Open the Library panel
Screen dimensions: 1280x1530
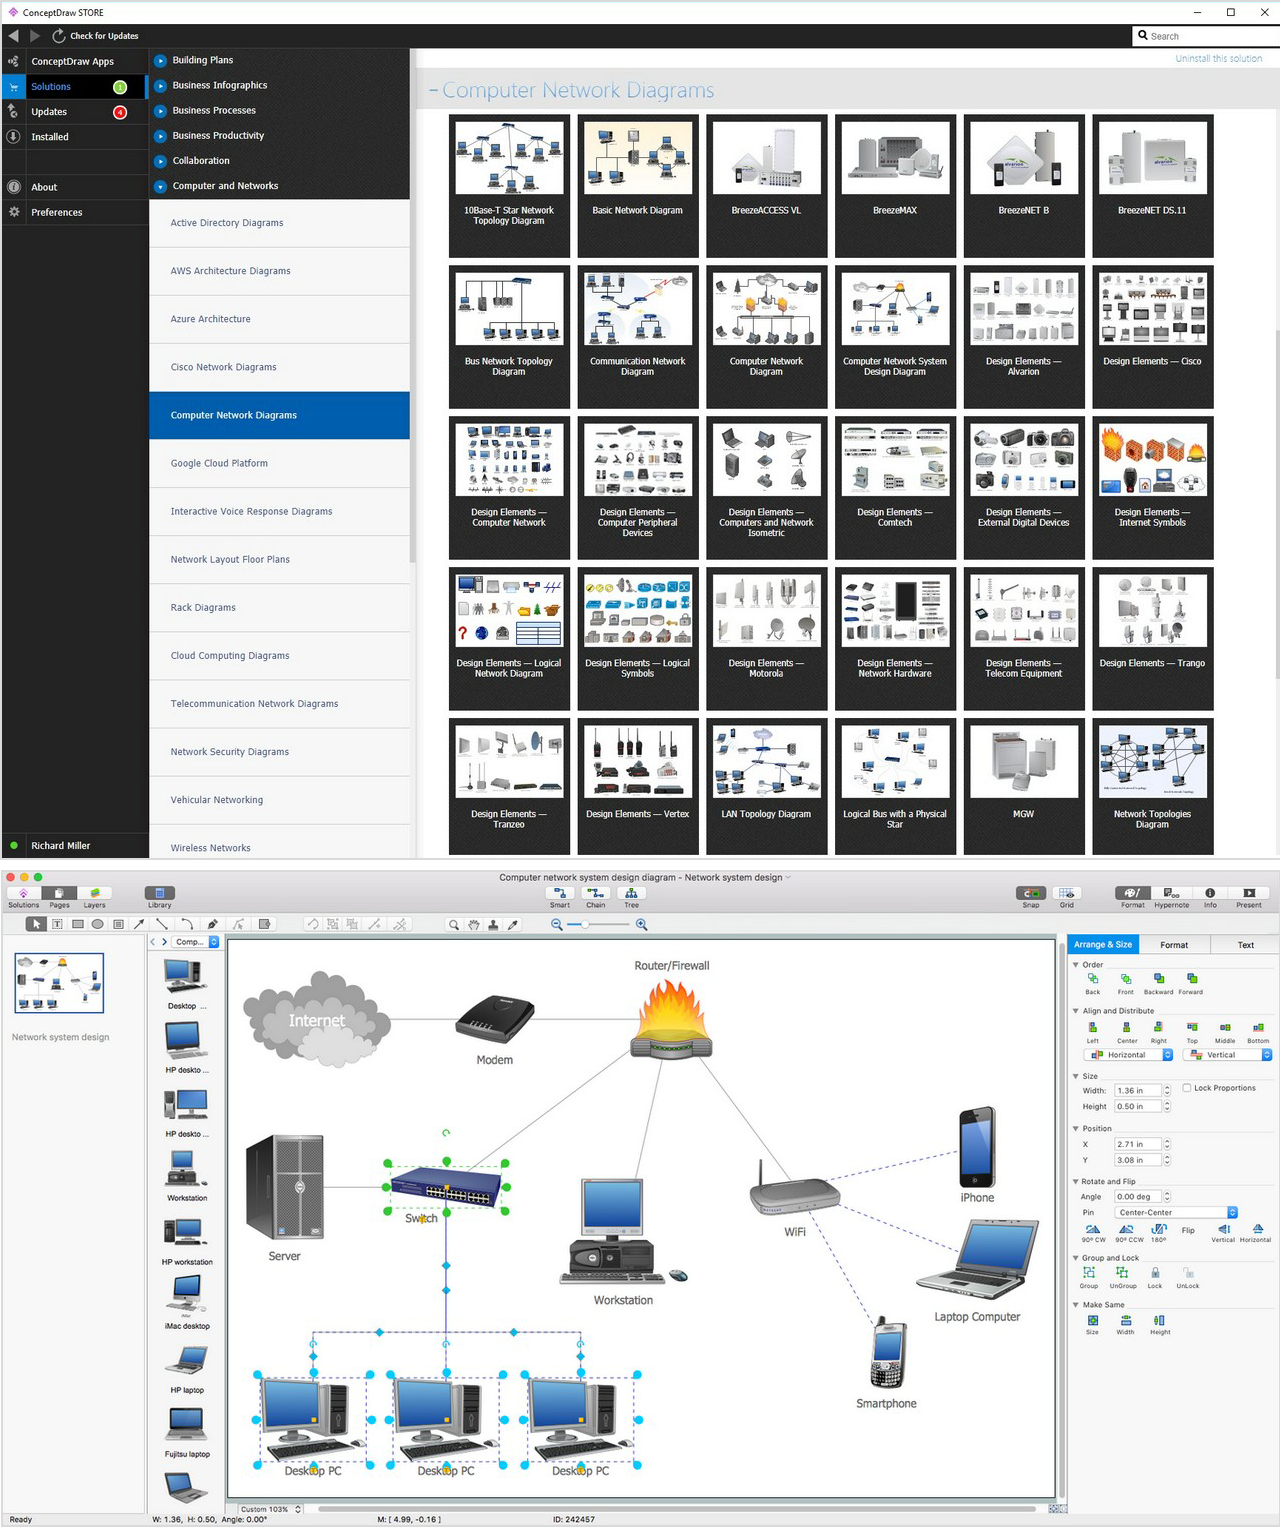[160, 894]
